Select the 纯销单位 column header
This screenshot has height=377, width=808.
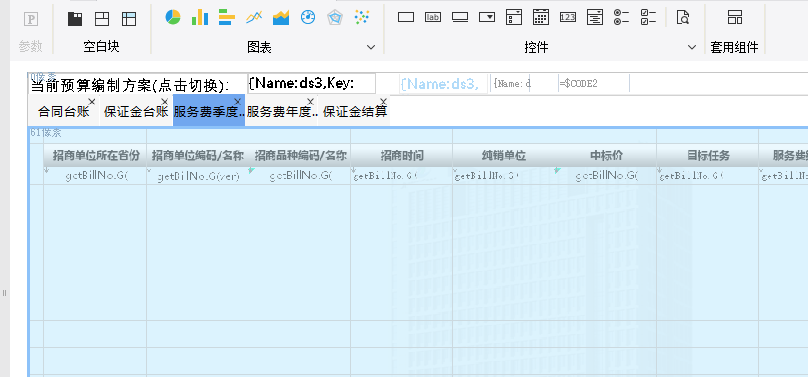(x=504, y=155)
